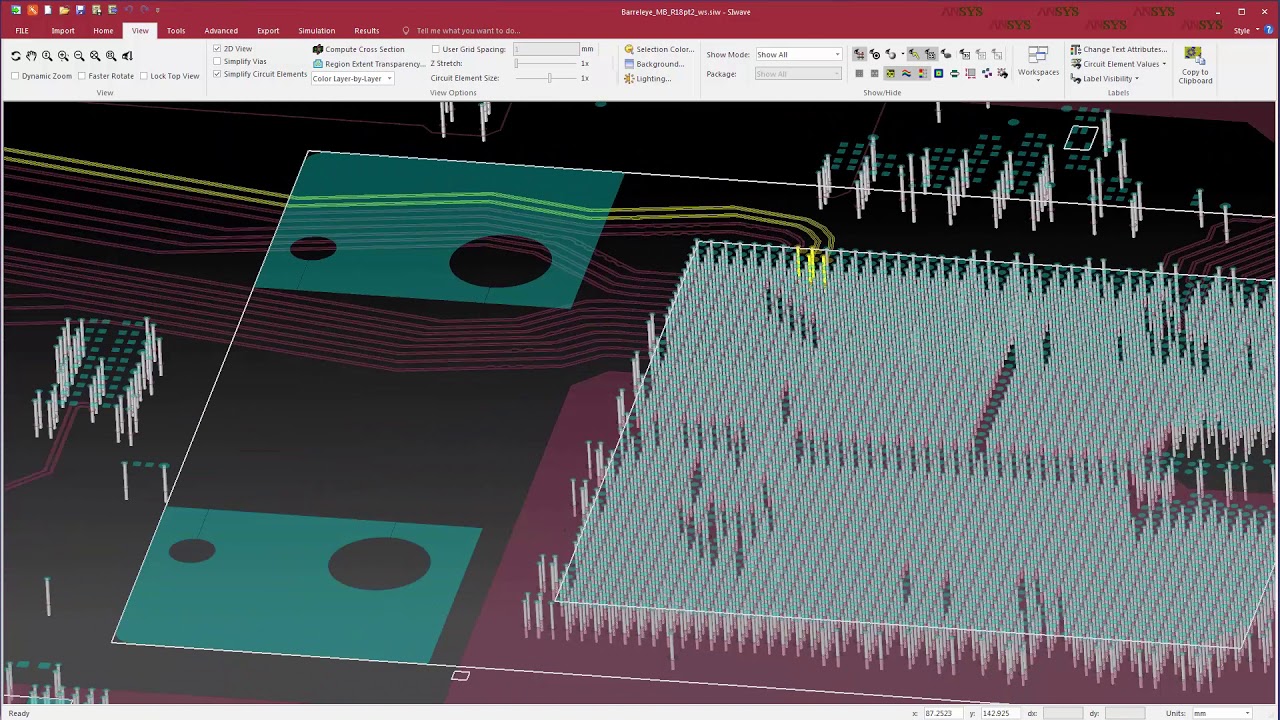Open the Color Layer-by-Layer dropdown
The image size is (1280, 720).
click(x=352, y=78)
